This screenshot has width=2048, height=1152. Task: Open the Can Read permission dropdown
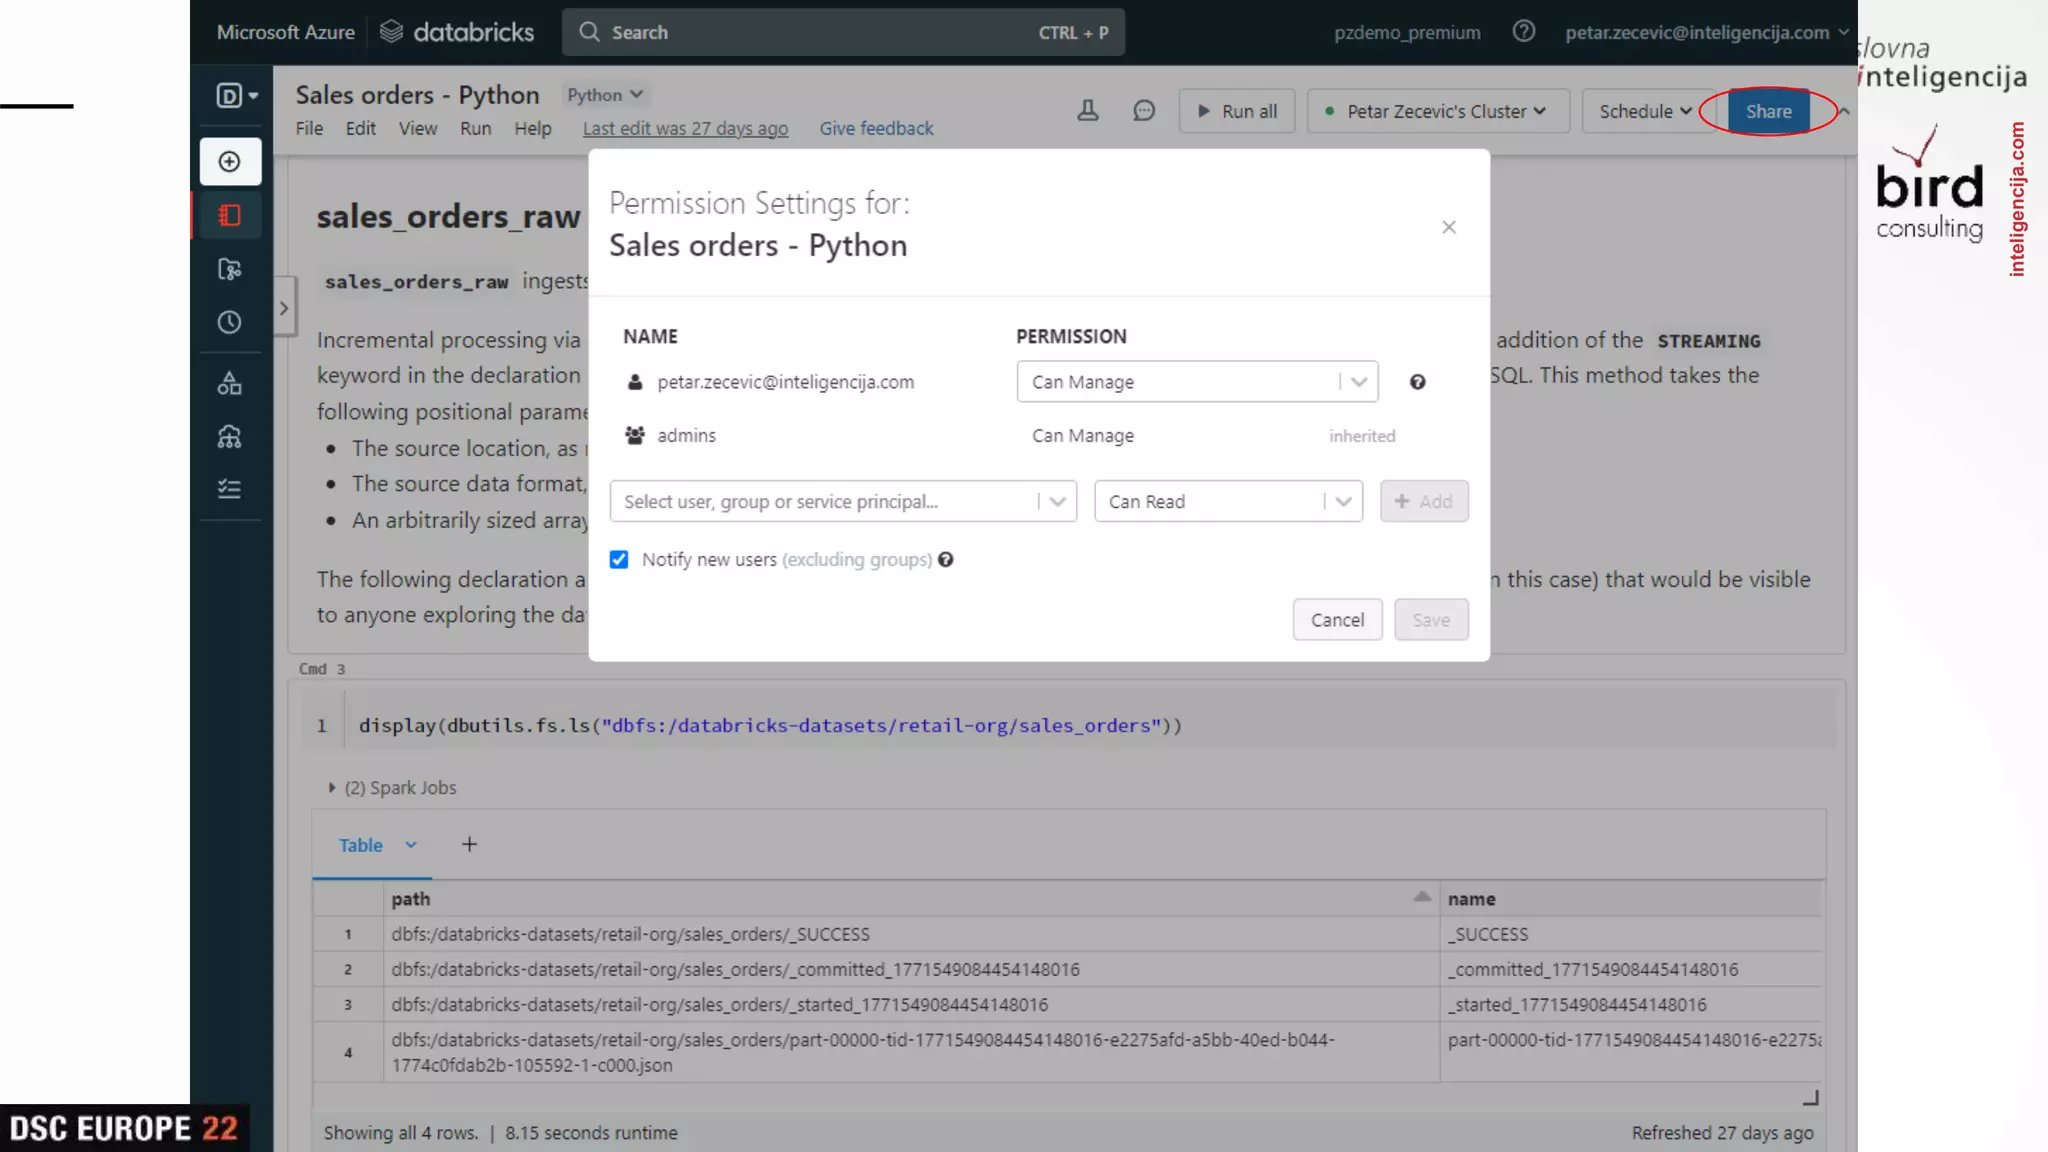click(1228, 502)
